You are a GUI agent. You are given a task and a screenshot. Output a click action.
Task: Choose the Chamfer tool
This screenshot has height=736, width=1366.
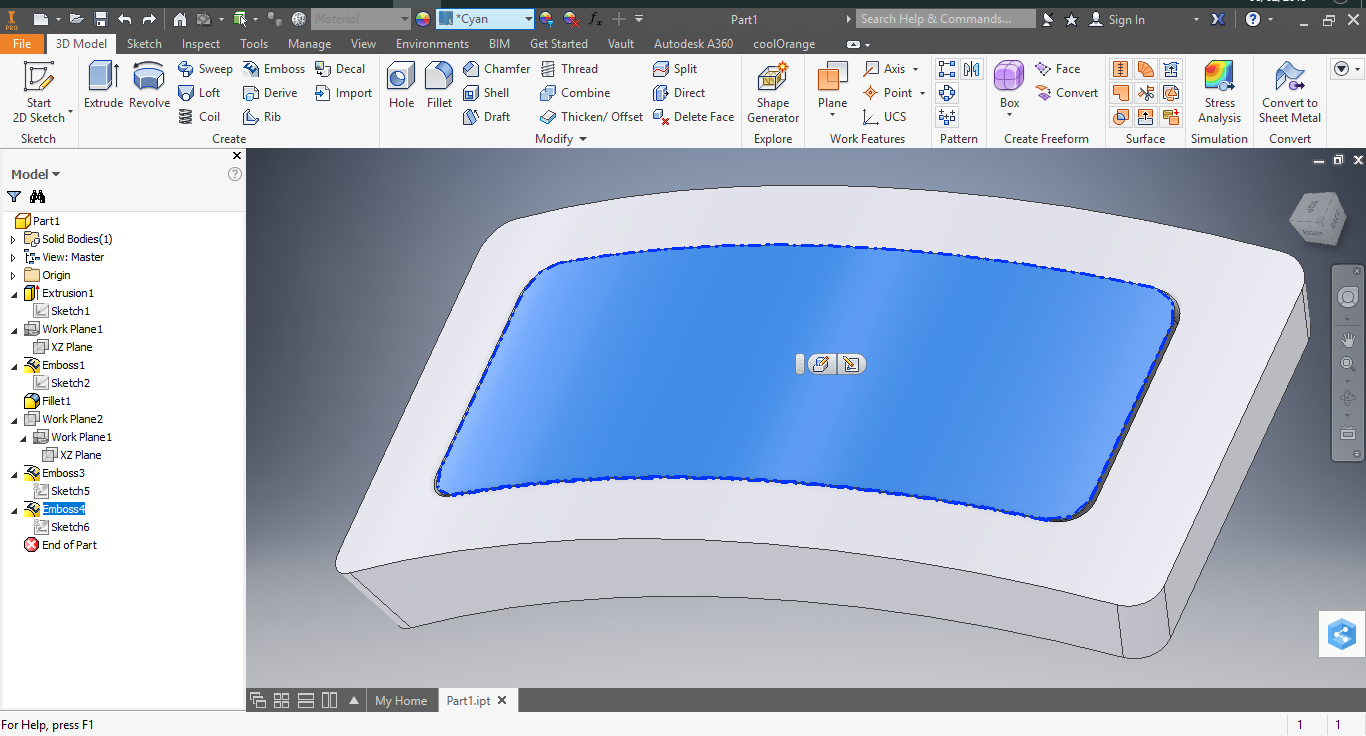click(497, 69)
